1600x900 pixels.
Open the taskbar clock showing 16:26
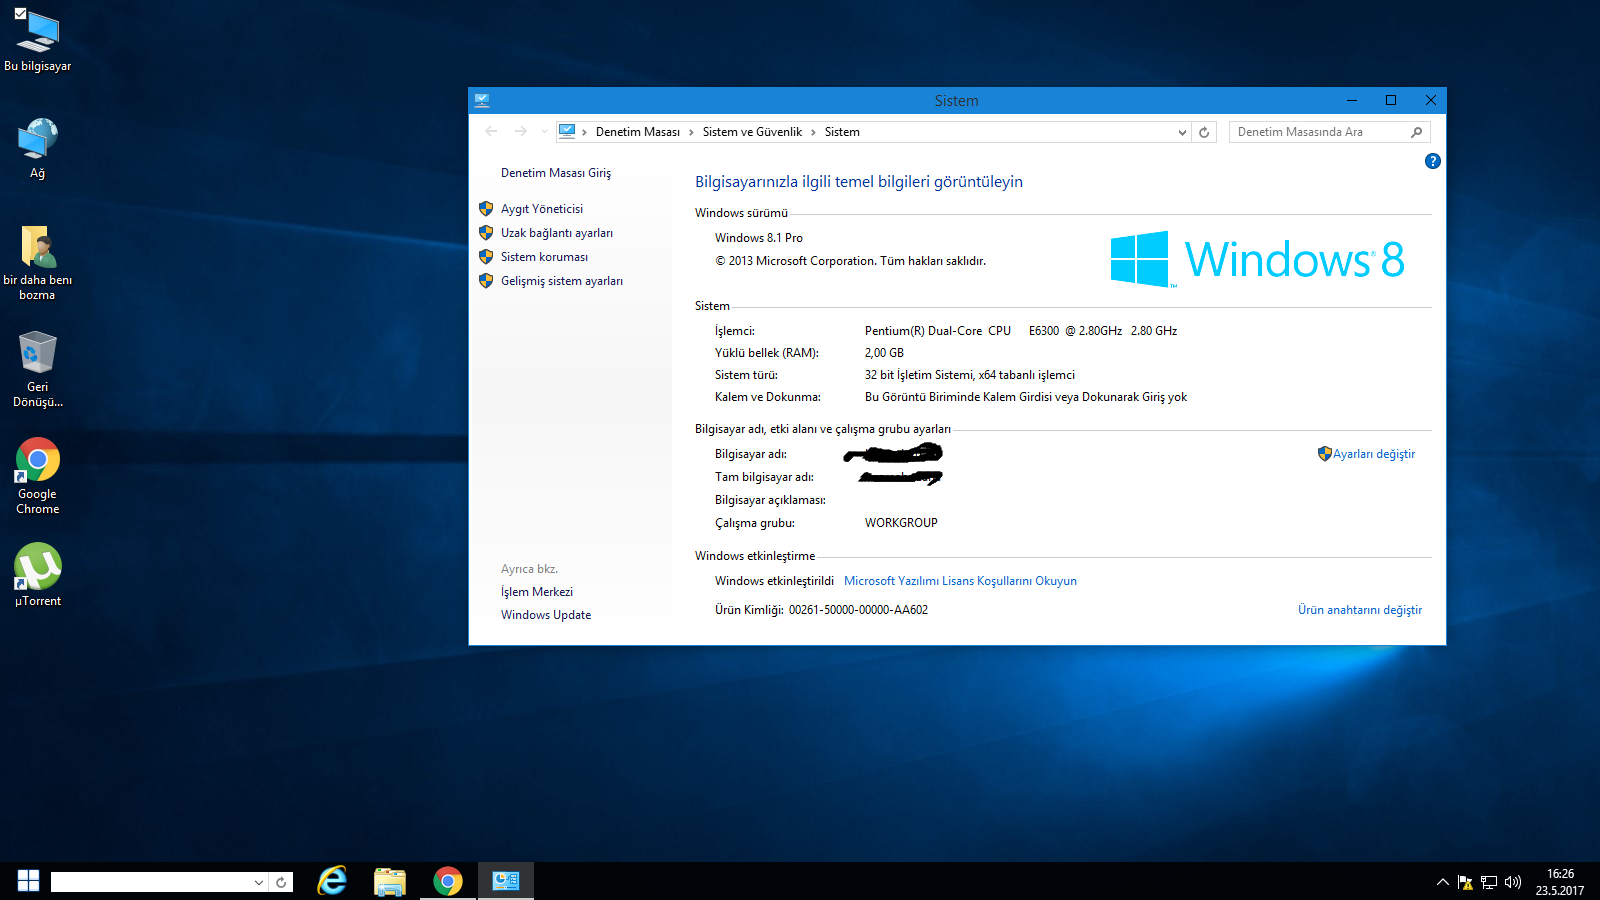[x=1560, y=882]
